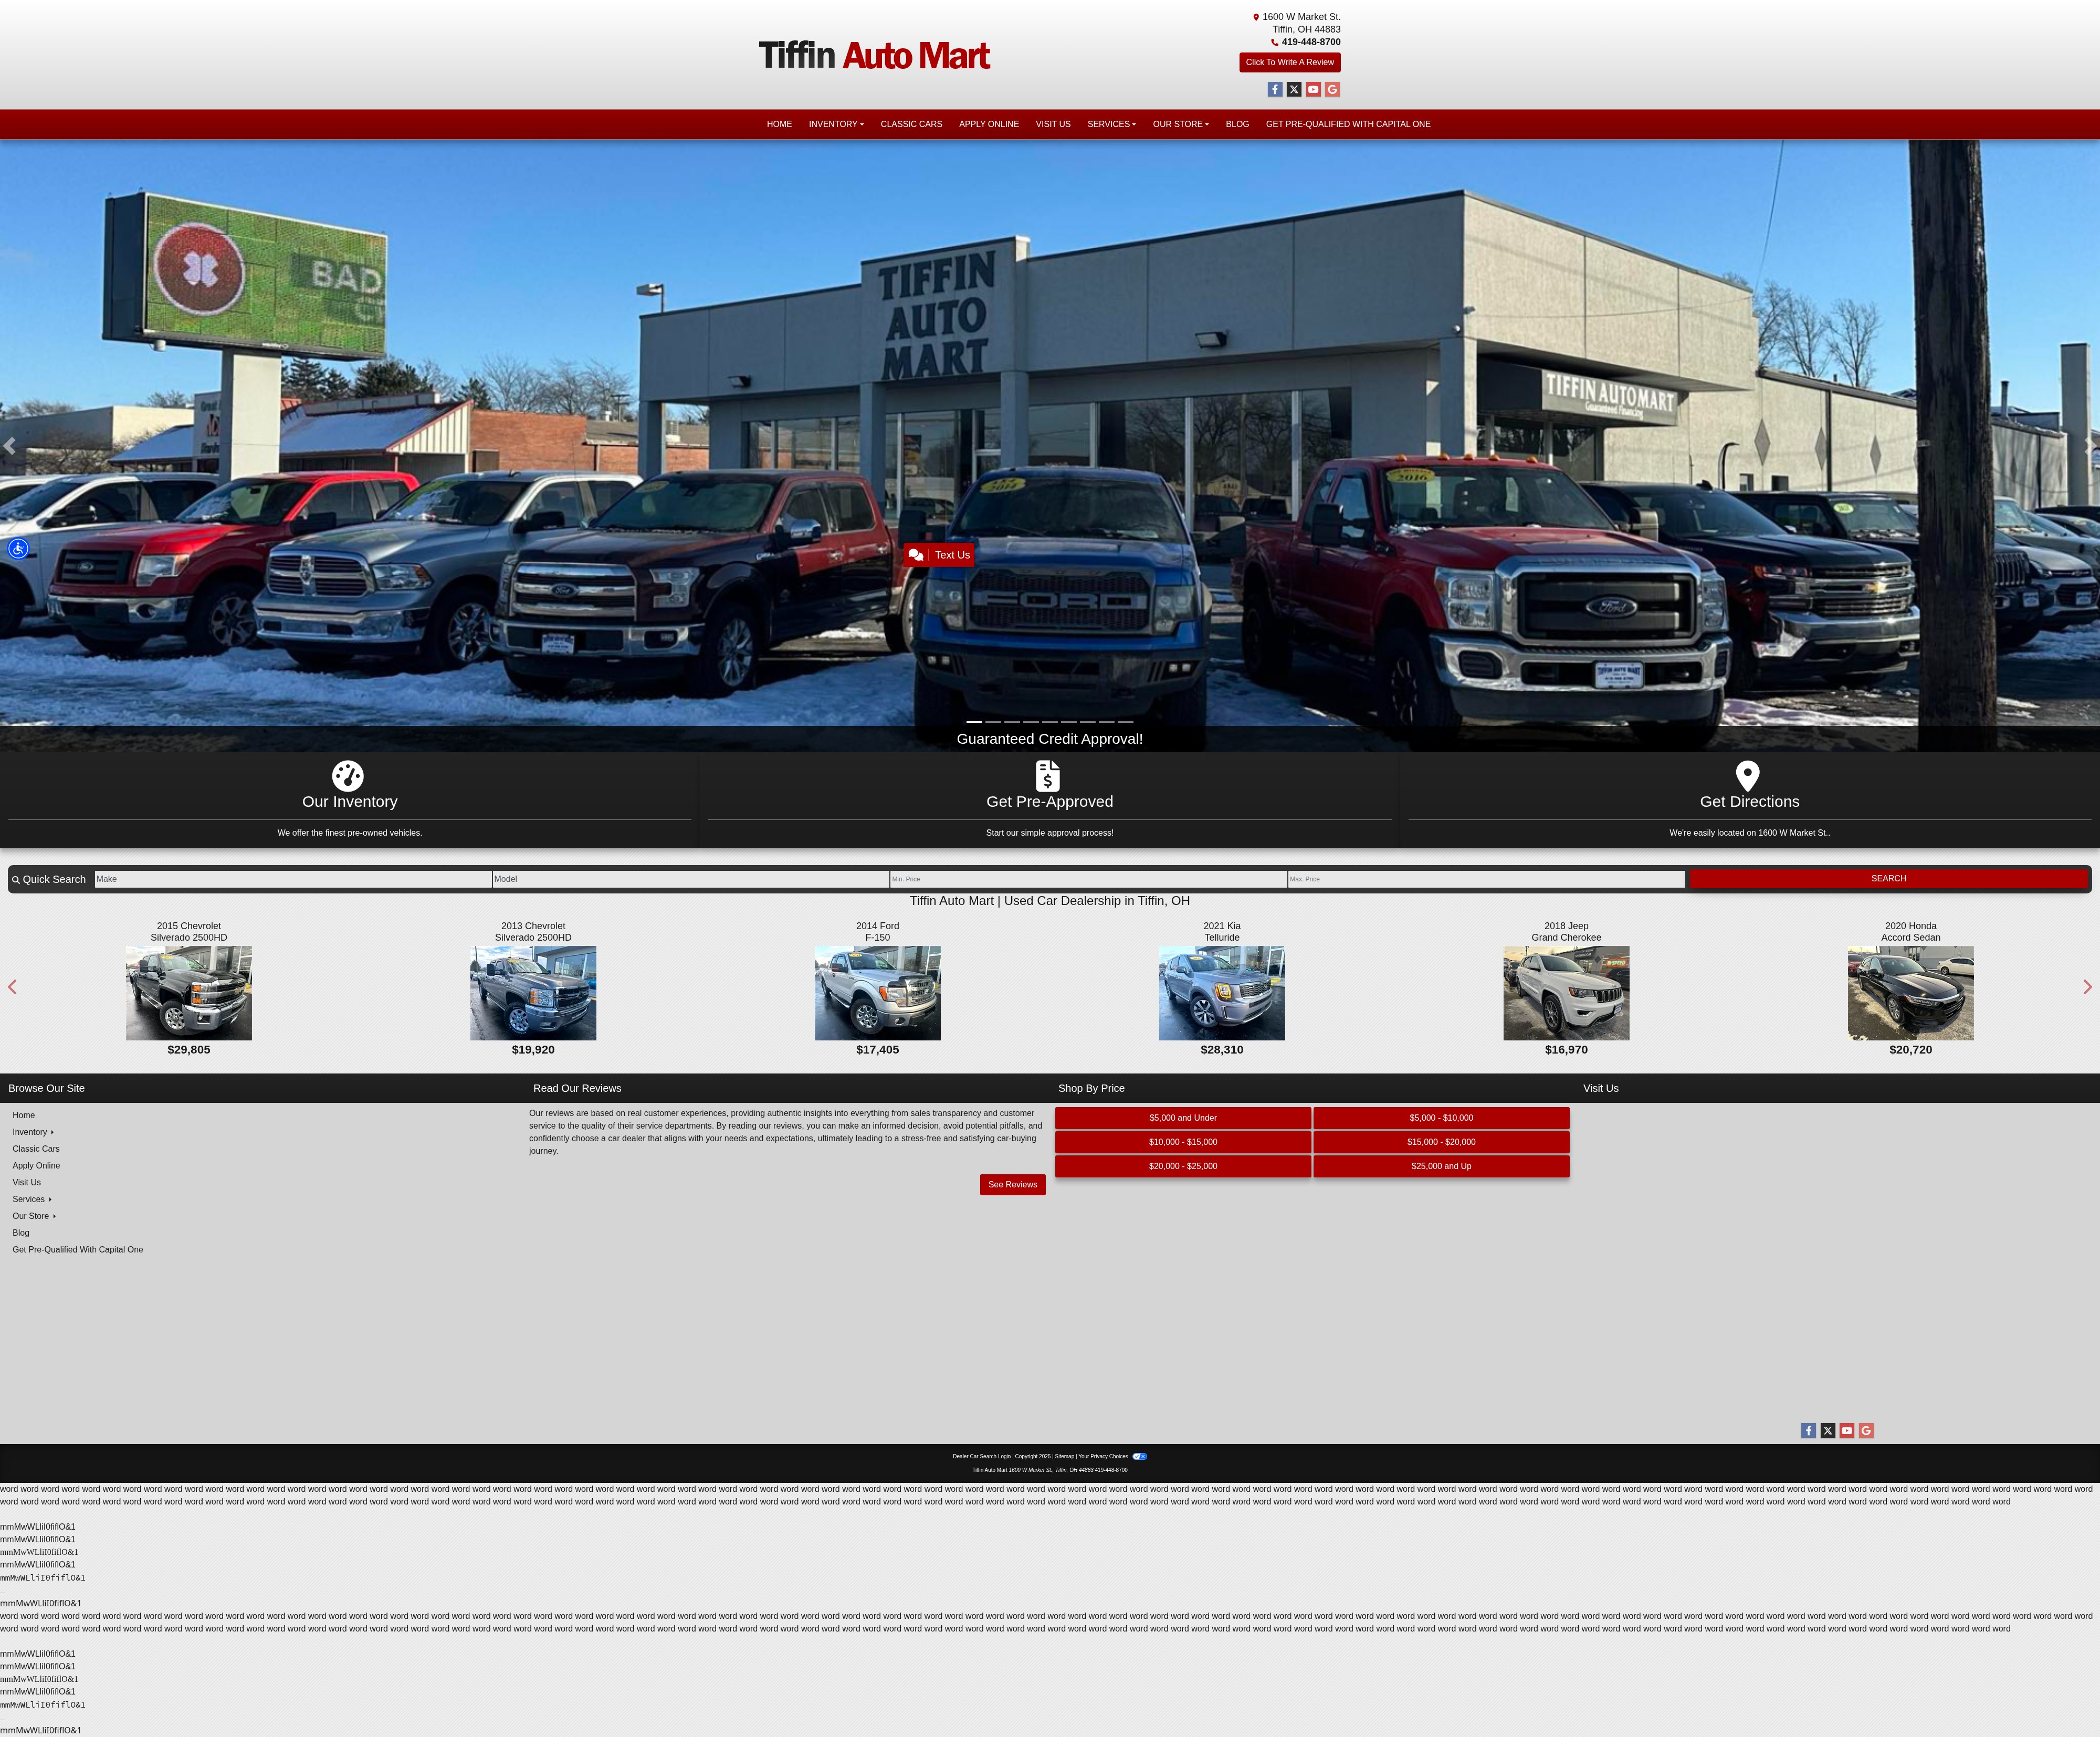The image size is (2100, 1737).
Task: Open the Text Us chat button
Action: pyautogui.click(x=939, y=555)
